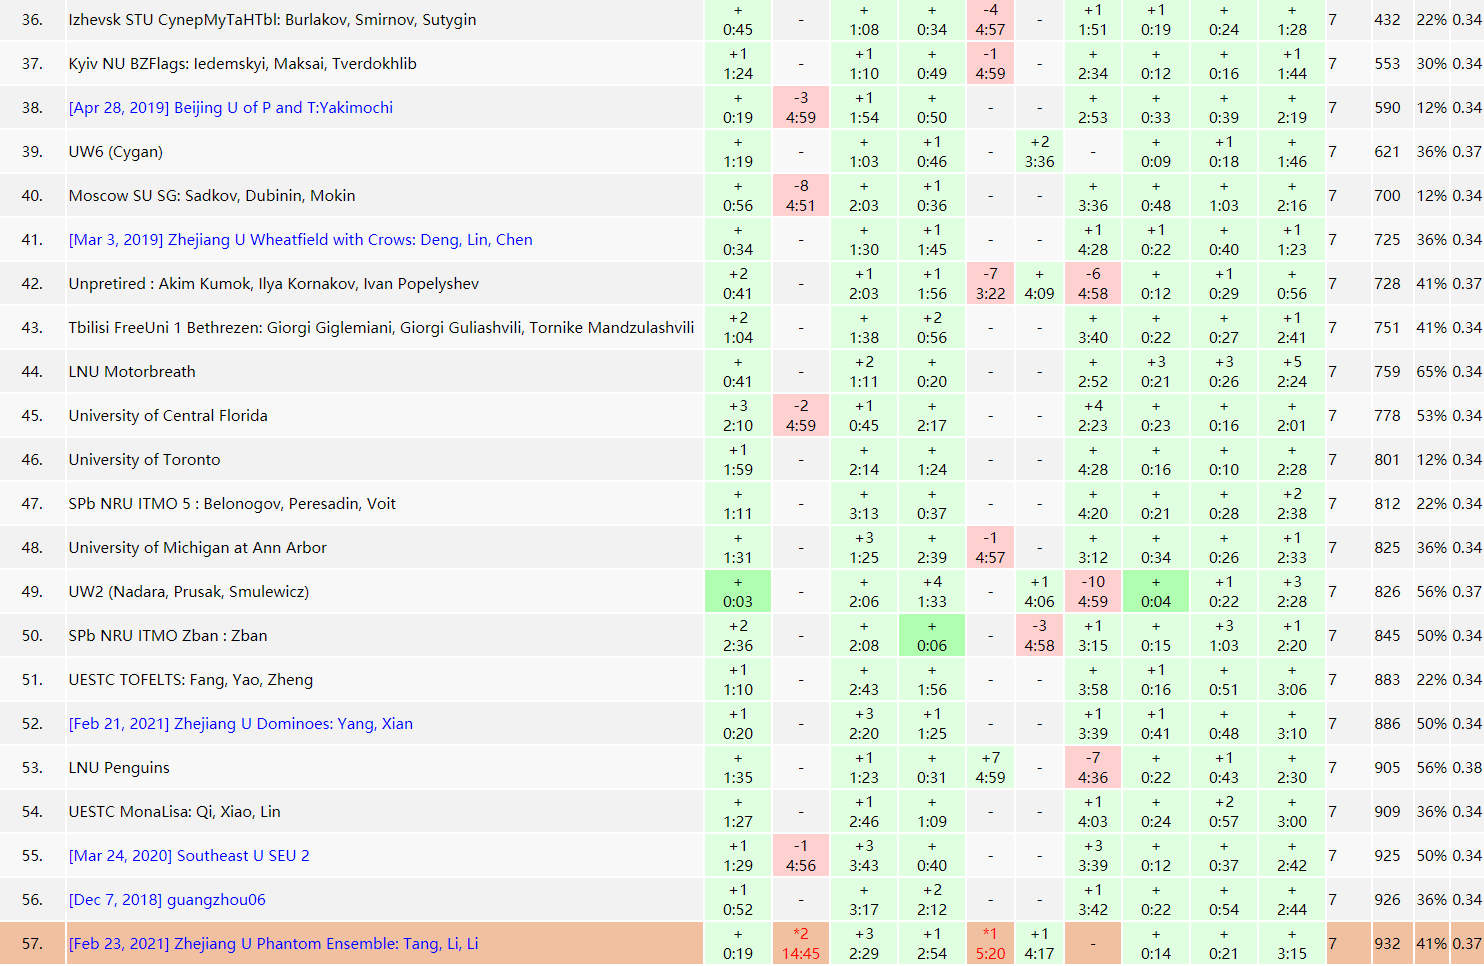Screen dimensions: 1484x966
Task: Click the +5 2:24 cell for LNU Motorbreath
Action: [1291, 372]
